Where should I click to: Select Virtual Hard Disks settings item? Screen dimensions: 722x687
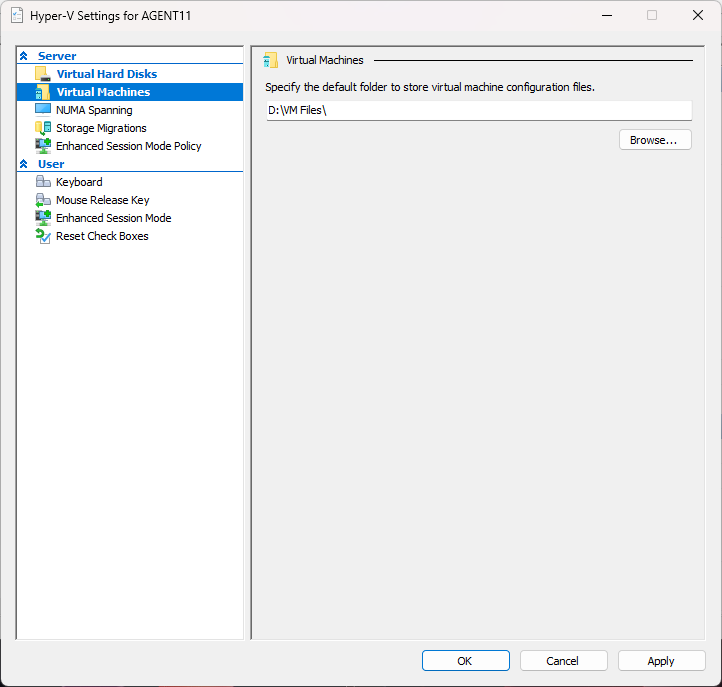(x=106, y=74)
